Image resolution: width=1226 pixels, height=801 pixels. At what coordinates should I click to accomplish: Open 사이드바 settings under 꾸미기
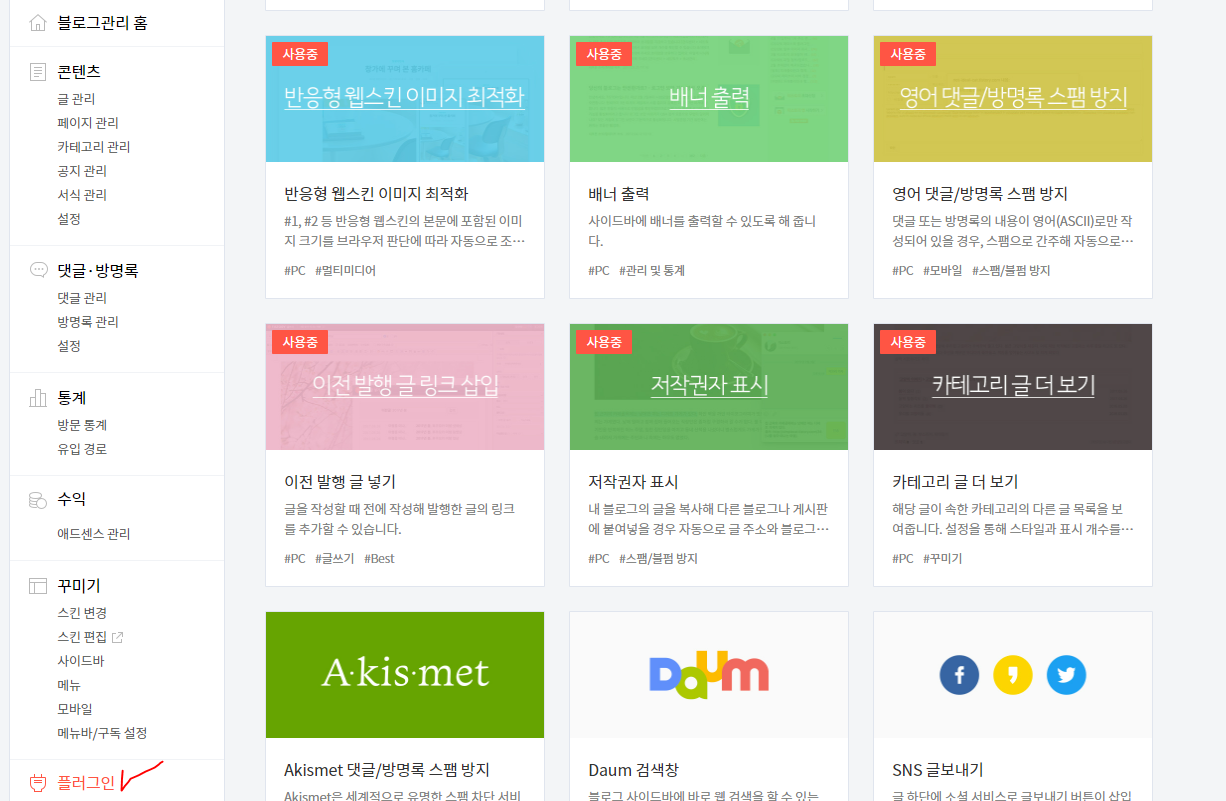pos(81,661)
